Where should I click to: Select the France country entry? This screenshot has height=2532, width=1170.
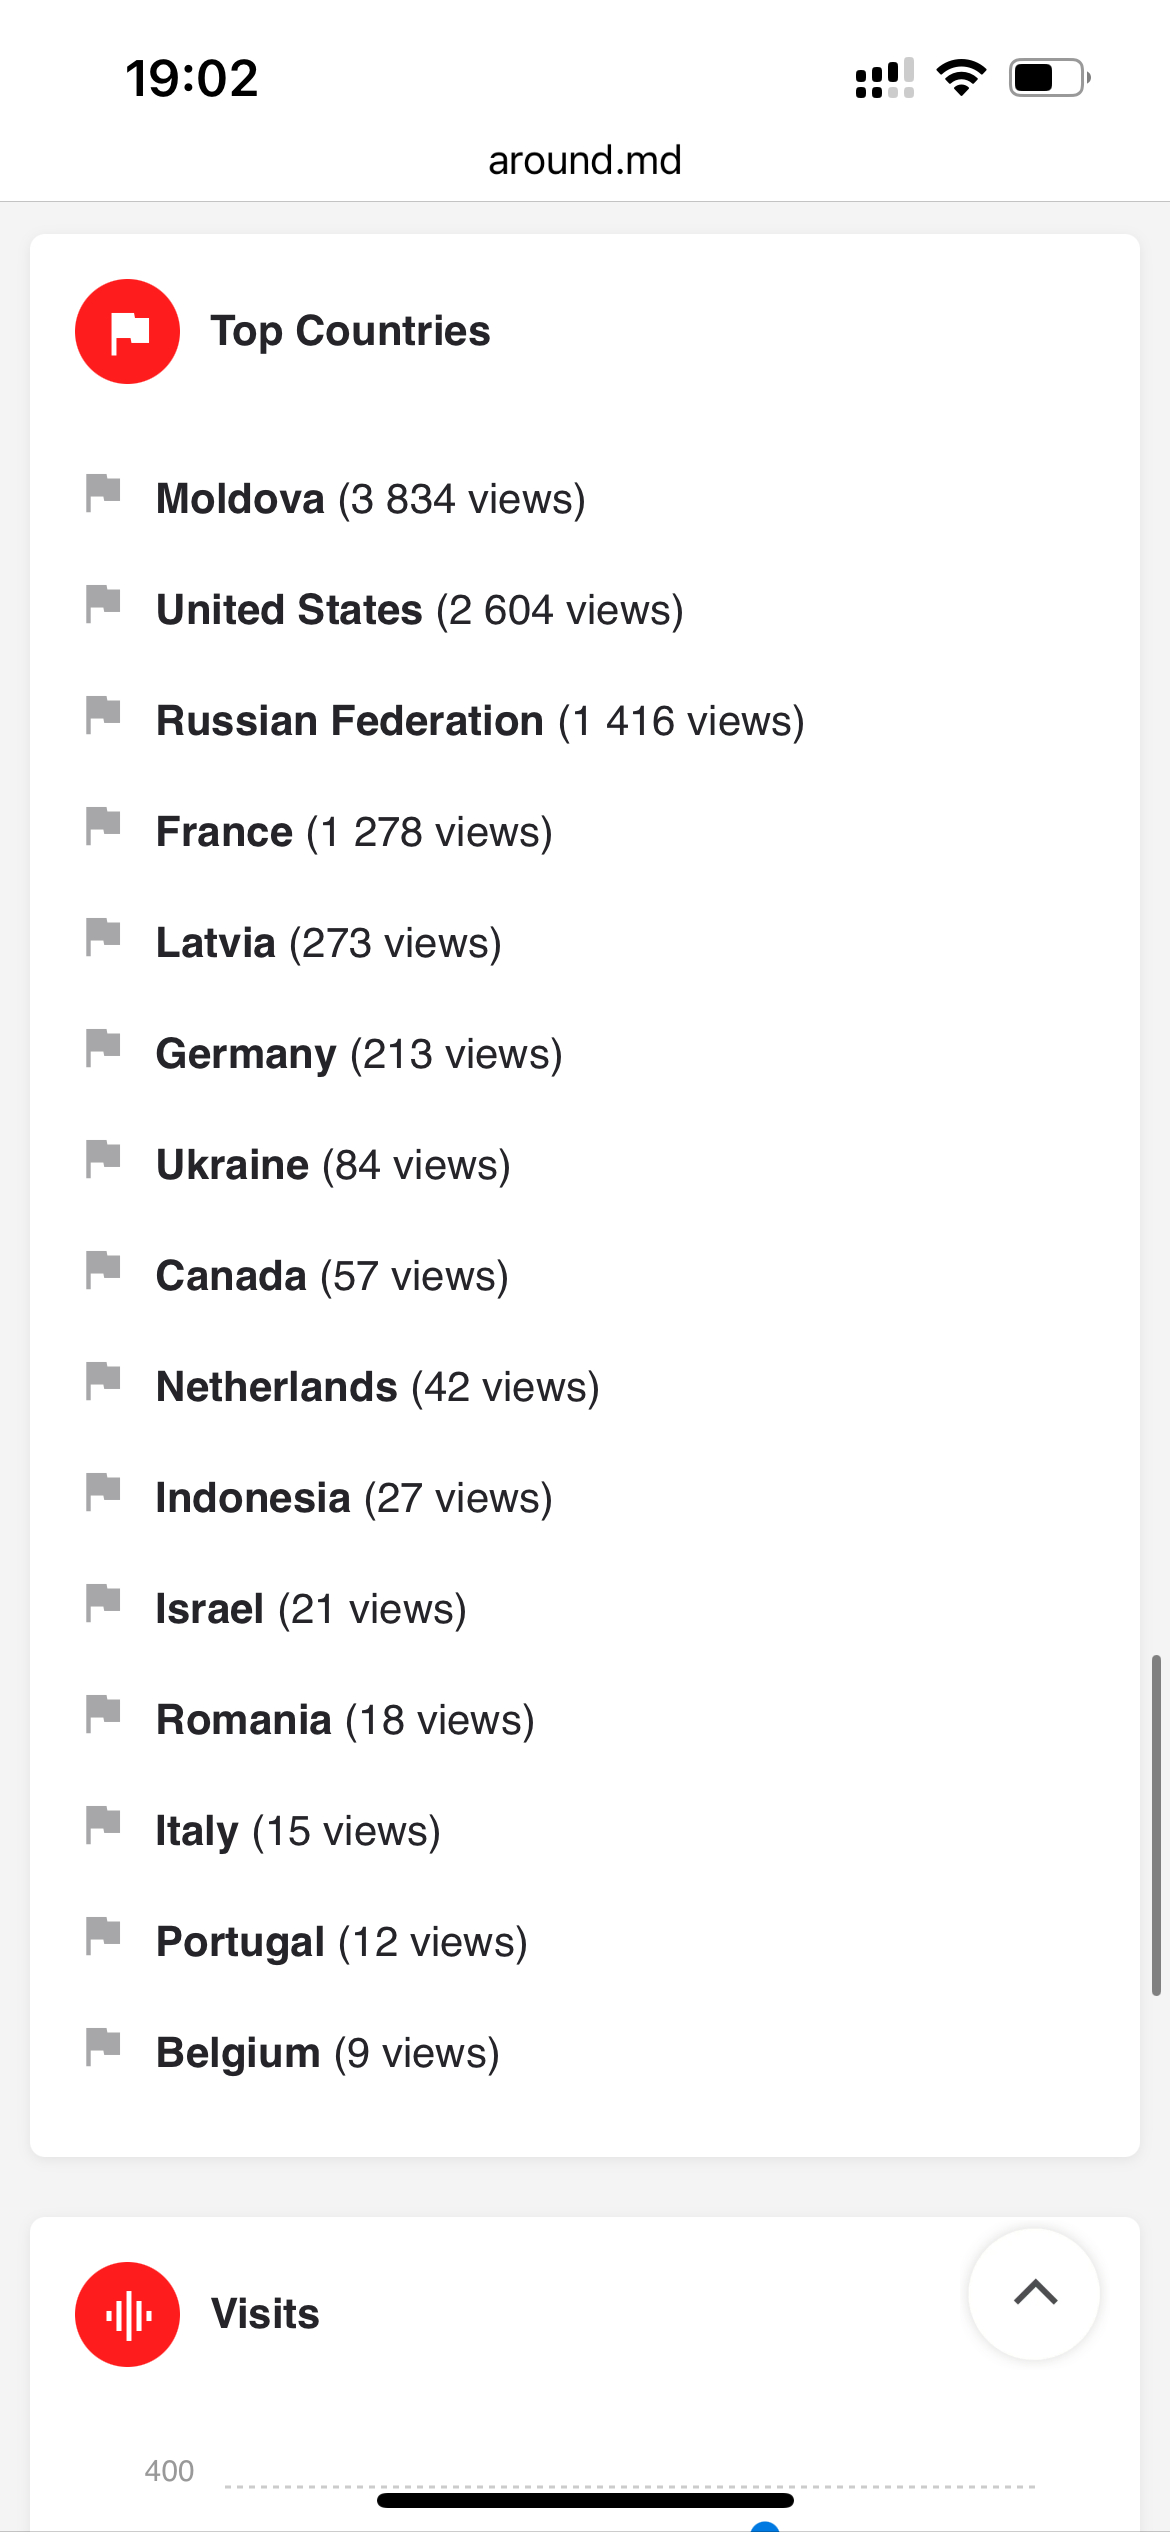[354, 832]
